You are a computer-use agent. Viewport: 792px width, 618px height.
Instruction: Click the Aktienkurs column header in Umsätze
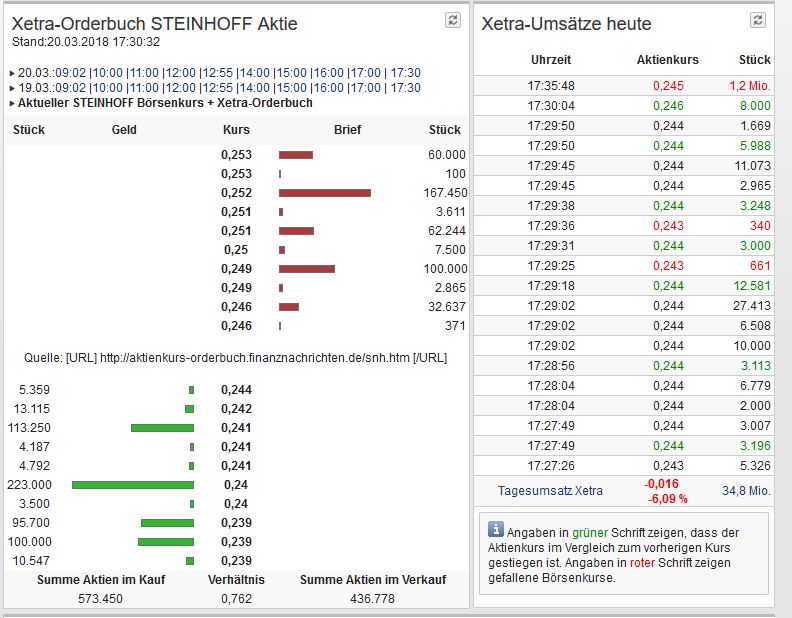(x=667, y=61)
